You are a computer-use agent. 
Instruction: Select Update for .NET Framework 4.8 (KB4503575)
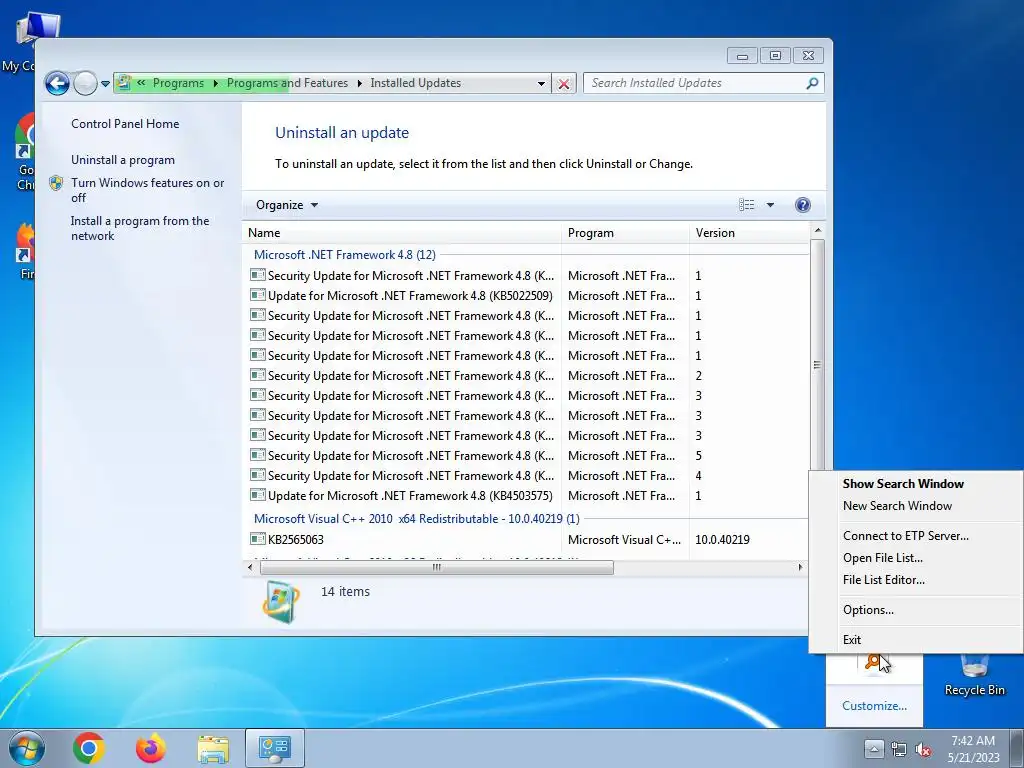410,496
